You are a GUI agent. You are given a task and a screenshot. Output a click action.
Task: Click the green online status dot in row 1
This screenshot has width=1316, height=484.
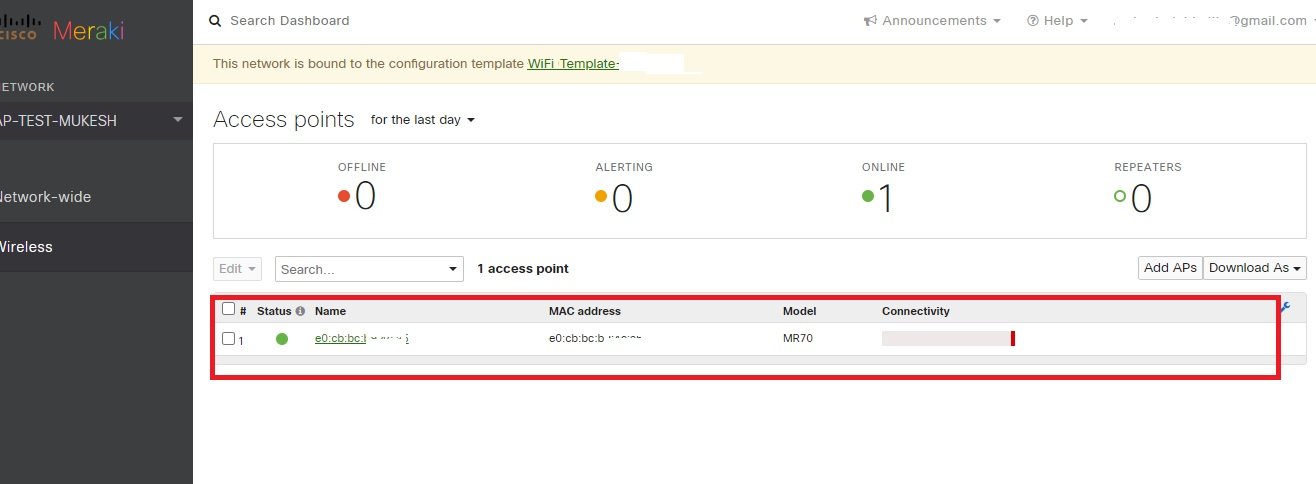click(282, 339)
